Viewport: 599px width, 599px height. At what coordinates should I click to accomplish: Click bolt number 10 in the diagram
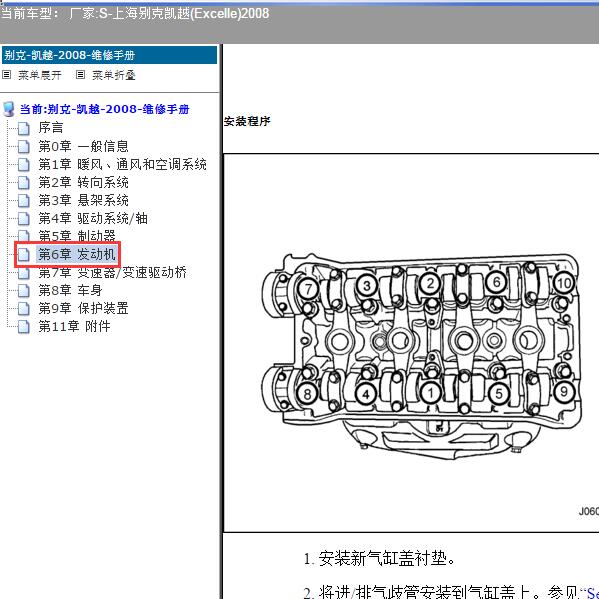coord(564,283)
